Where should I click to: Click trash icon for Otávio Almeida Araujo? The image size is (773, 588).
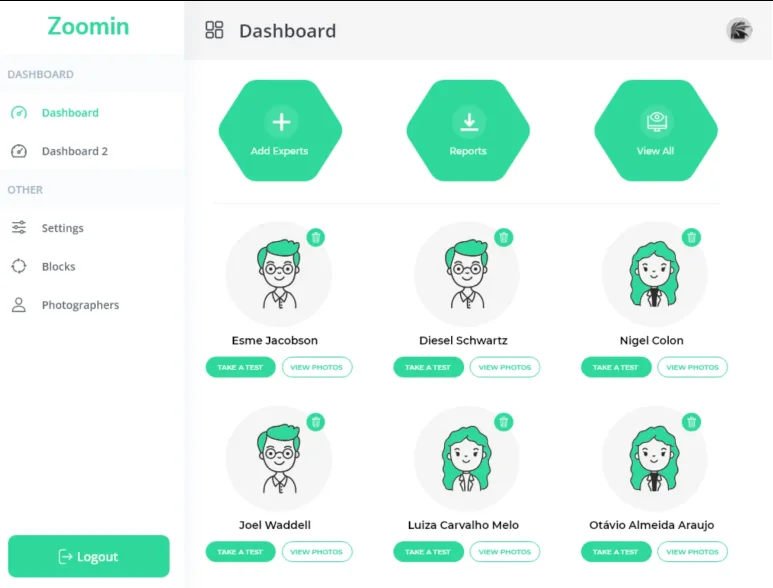(x=691, y=422)
